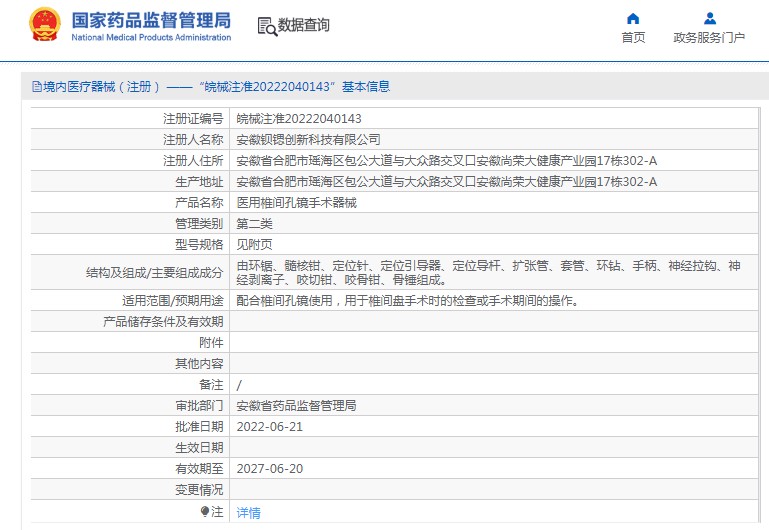Viewport: 769px width, 530px height.
Task: Click the 国家药品监督管理局 title text
Action: coord(151,20)
